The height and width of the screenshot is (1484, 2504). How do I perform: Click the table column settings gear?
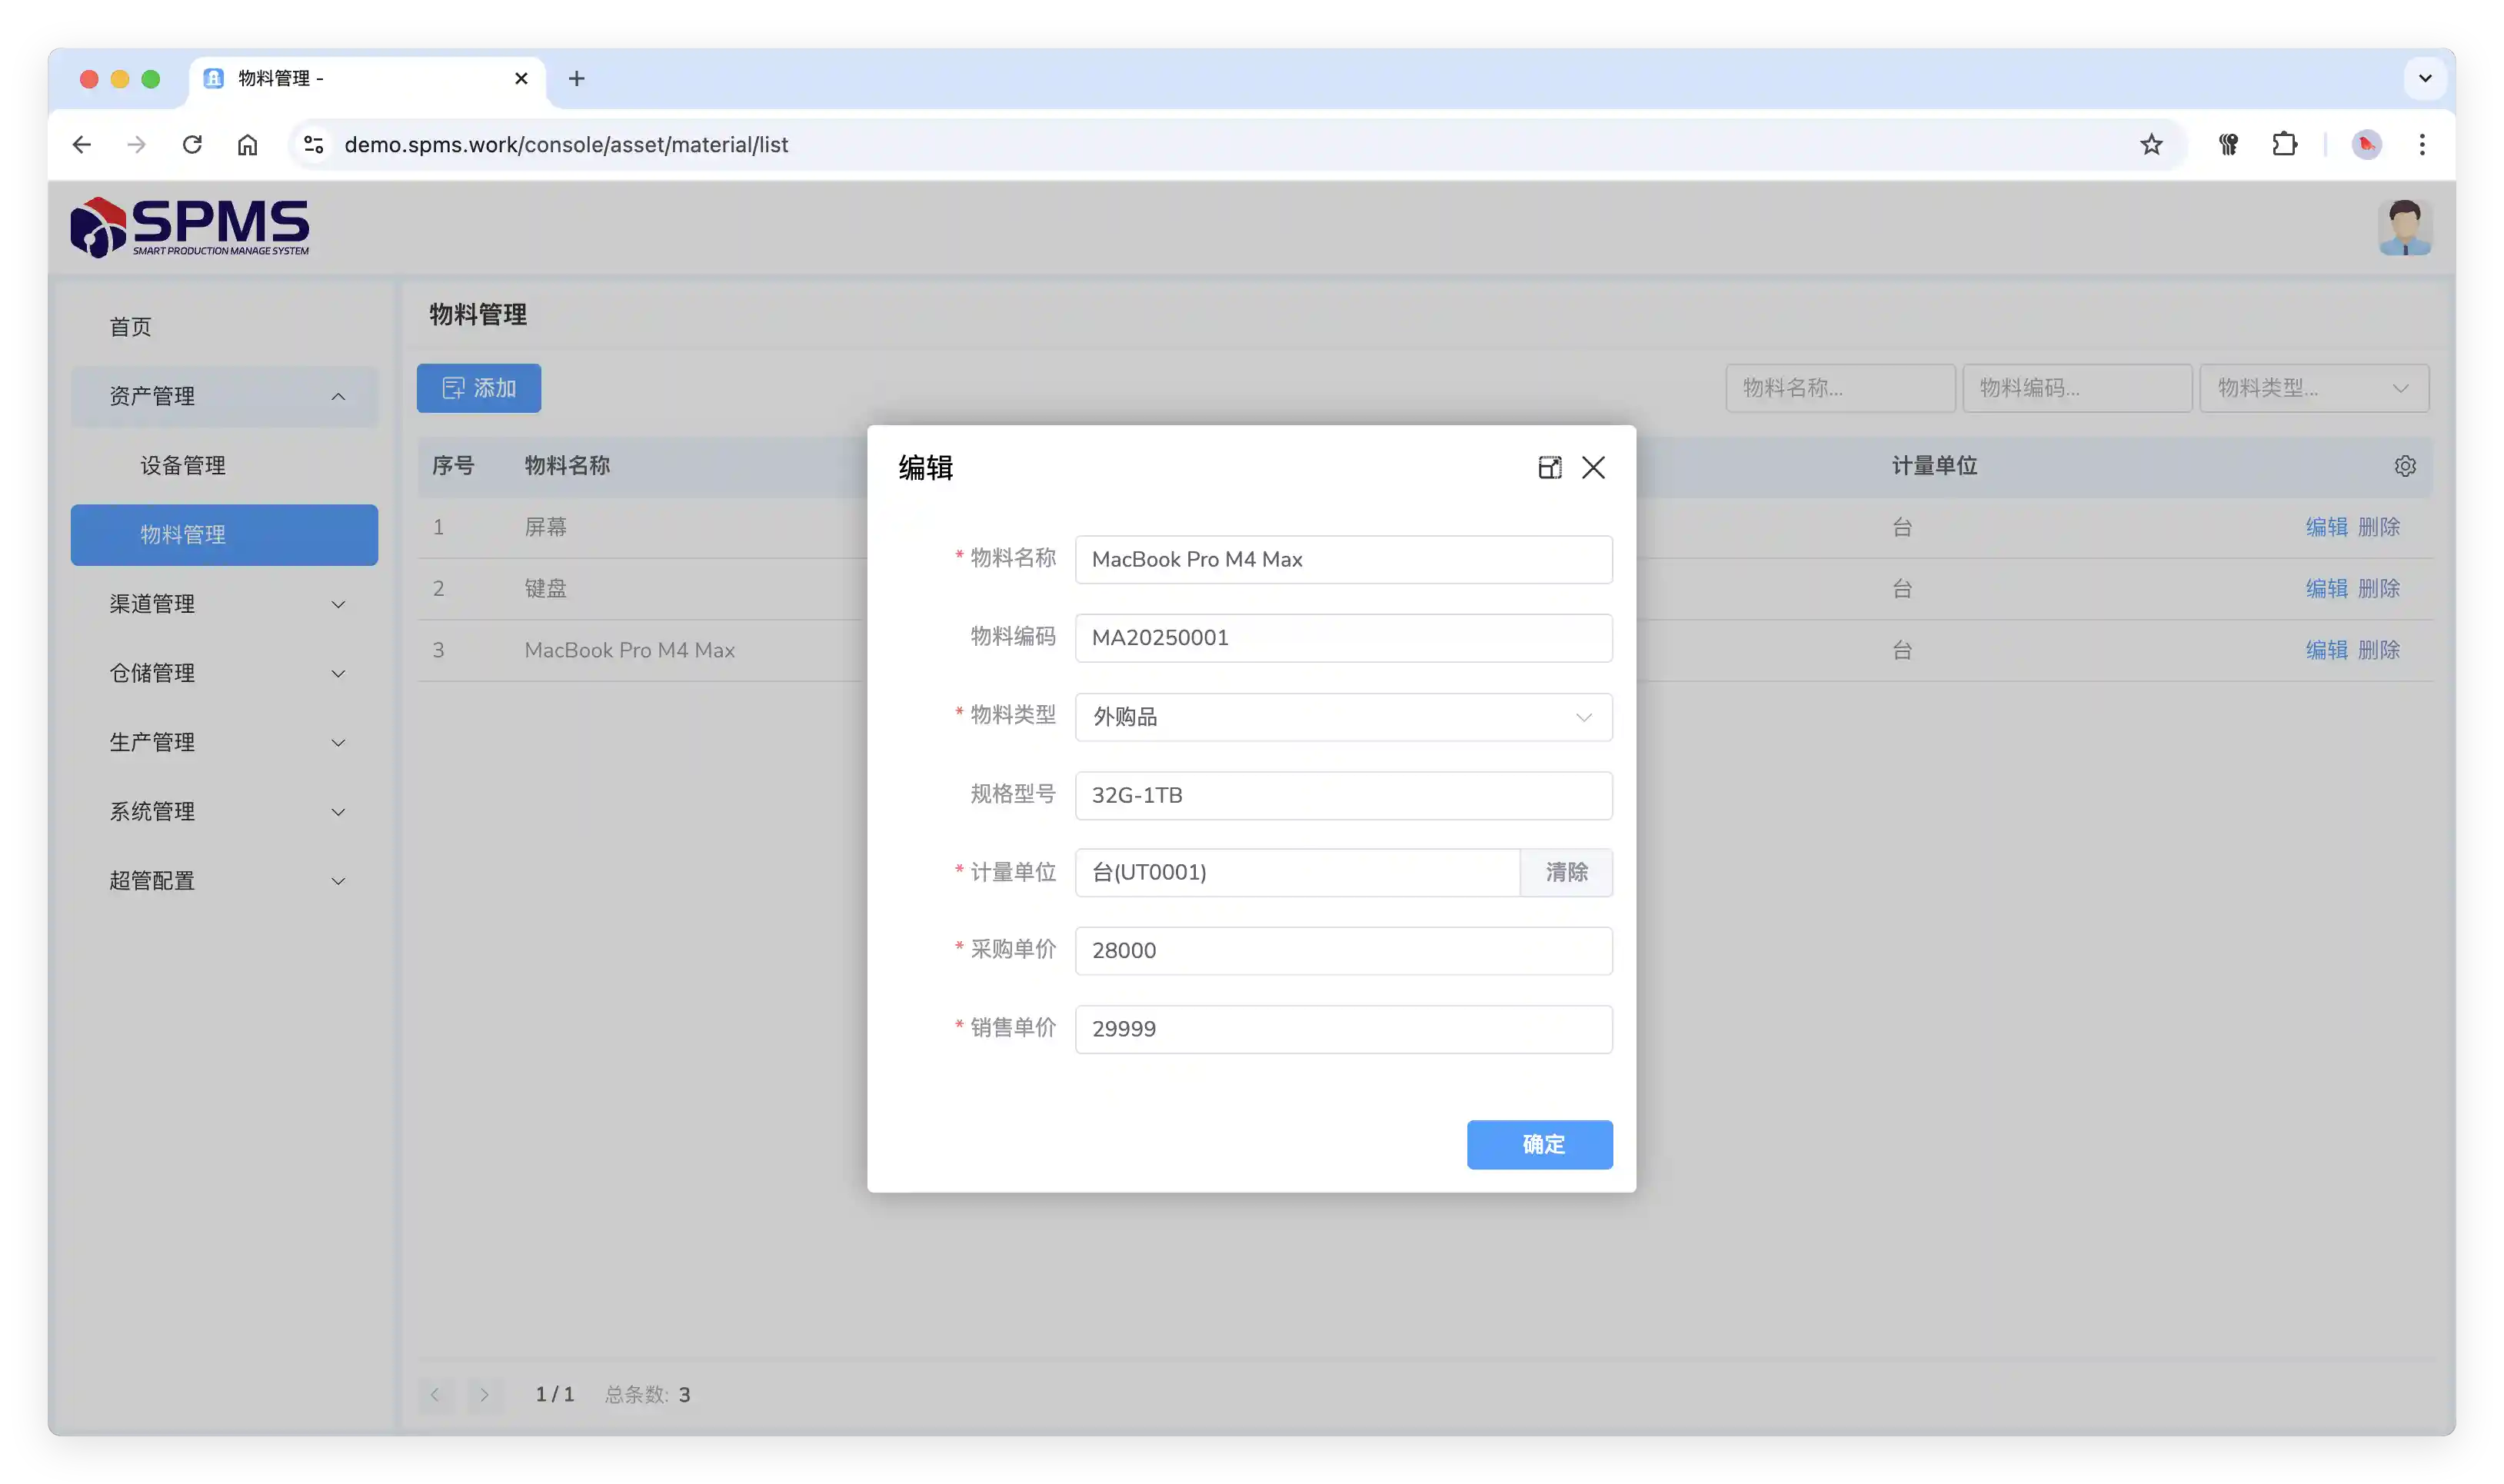point(2405,466)
